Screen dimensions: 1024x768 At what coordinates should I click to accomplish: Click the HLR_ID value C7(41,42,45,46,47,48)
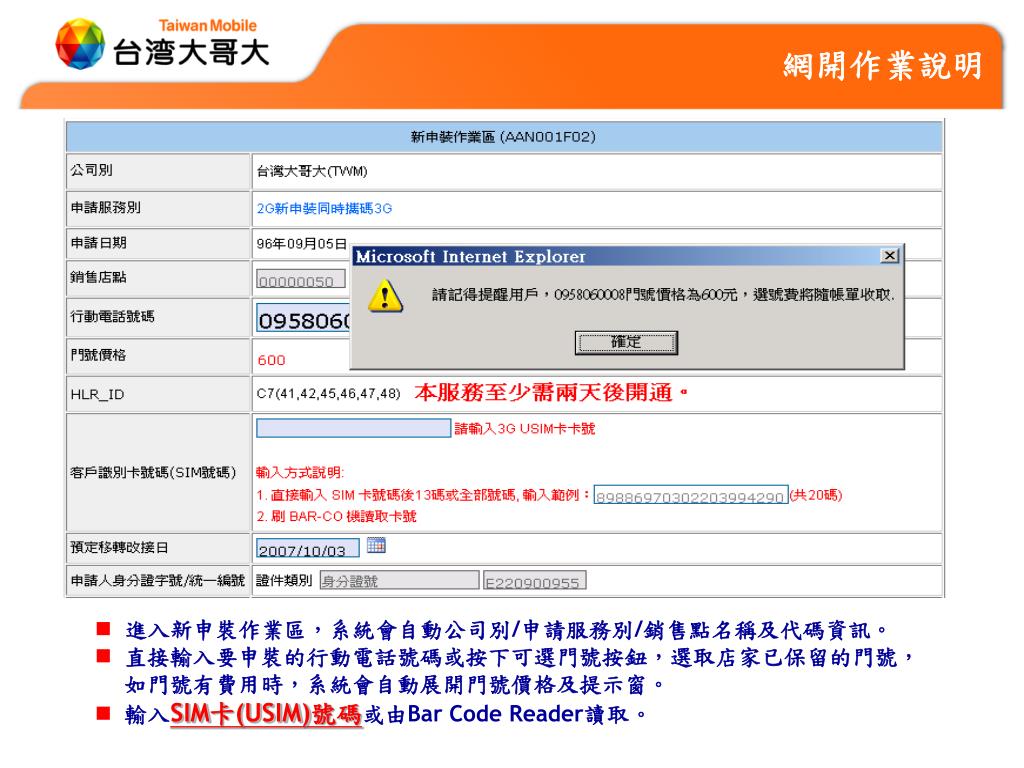[328, 393]
